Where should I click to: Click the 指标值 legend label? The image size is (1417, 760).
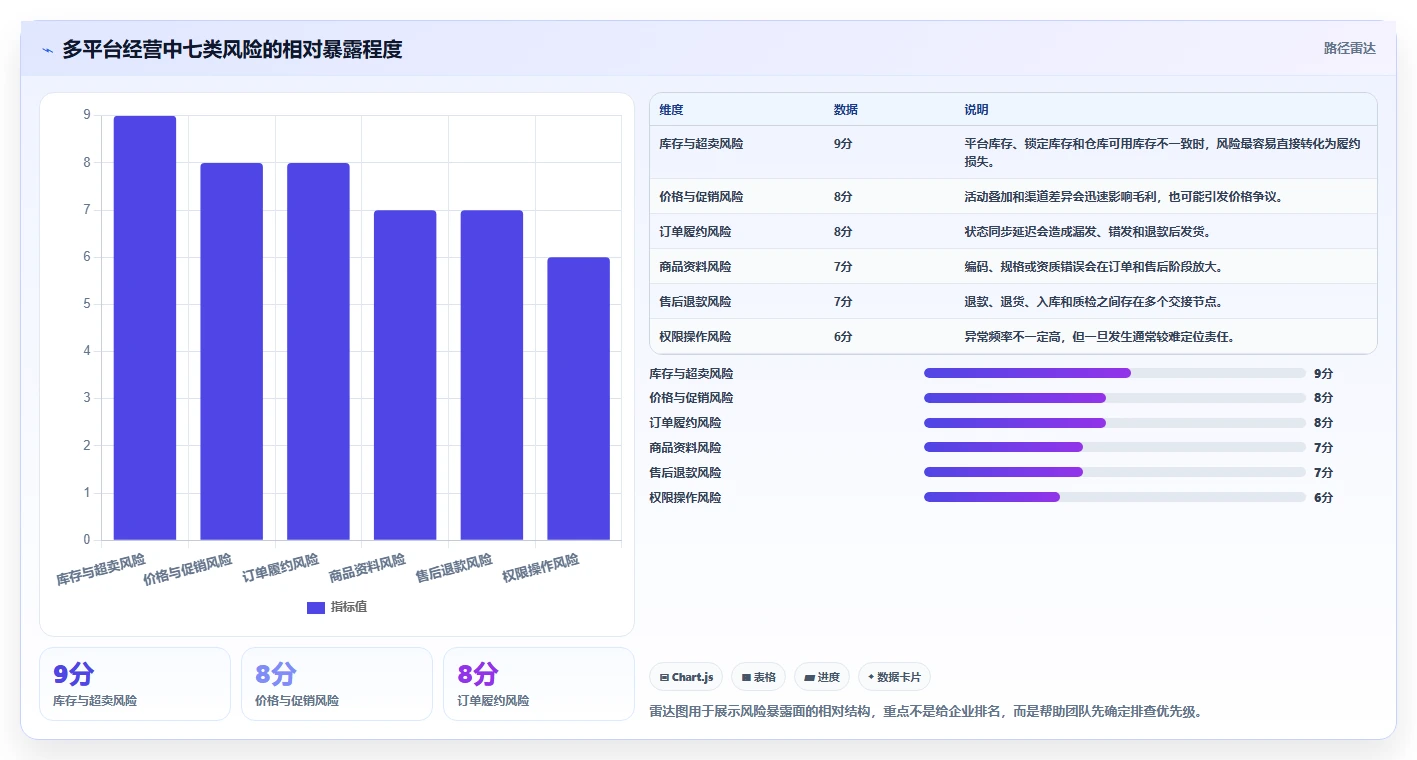pyautogui.click(x=349, y=607)
